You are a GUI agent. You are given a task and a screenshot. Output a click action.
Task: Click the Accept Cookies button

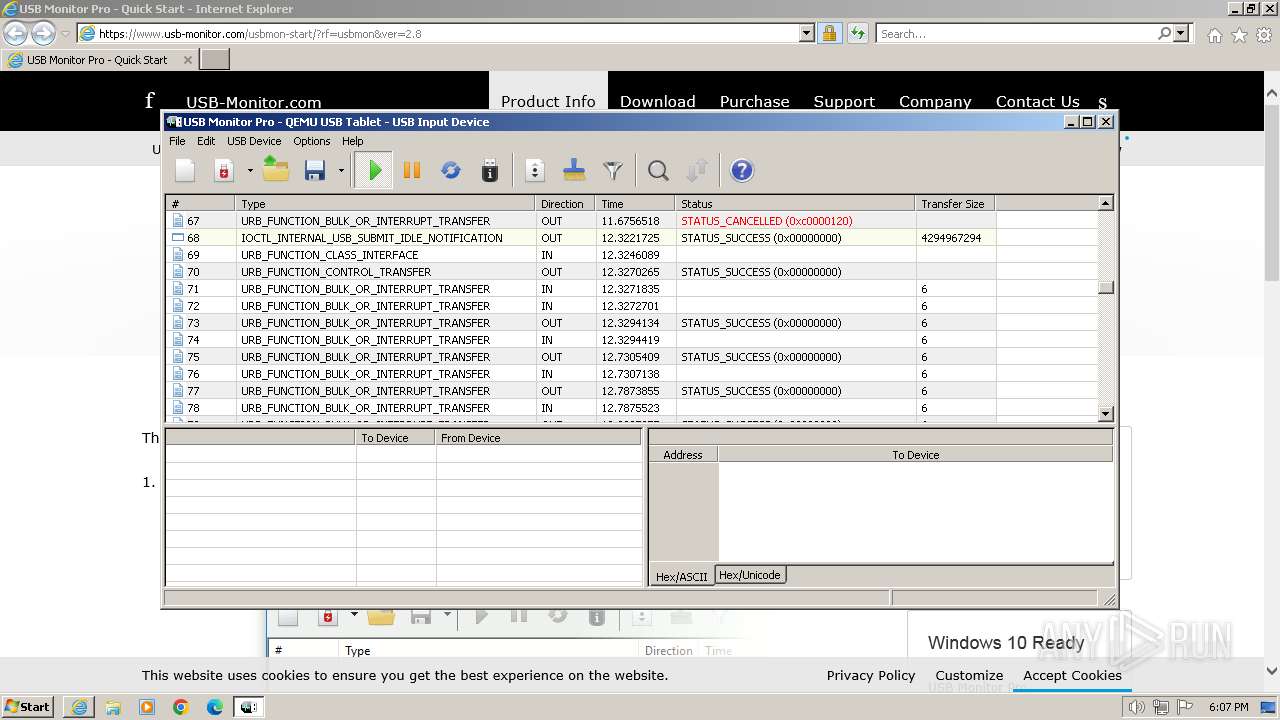[1072, 676]
